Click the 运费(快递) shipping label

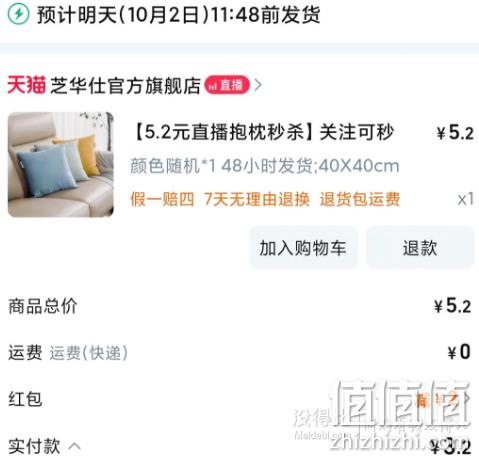click(x=89, y=352)
